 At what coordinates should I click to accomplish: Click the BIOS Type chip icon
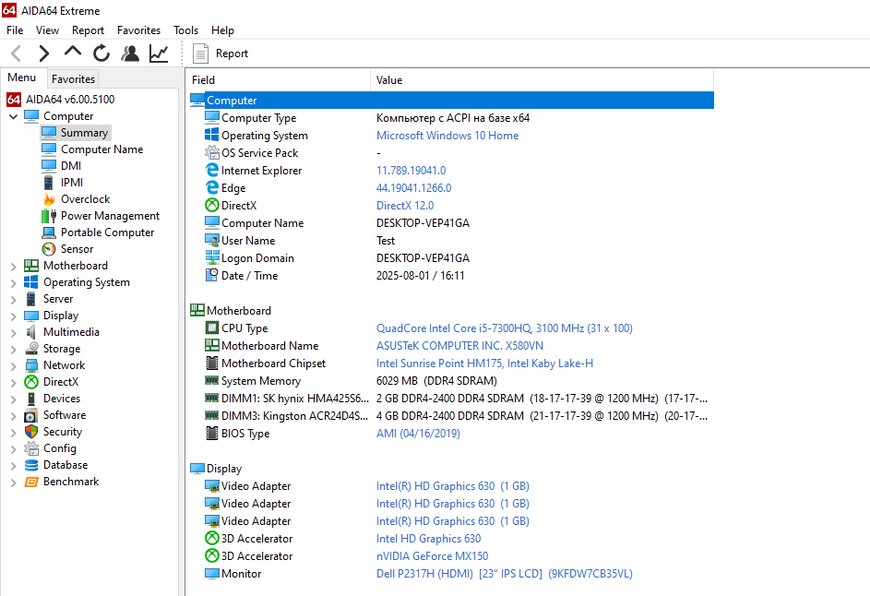[212, 433]
